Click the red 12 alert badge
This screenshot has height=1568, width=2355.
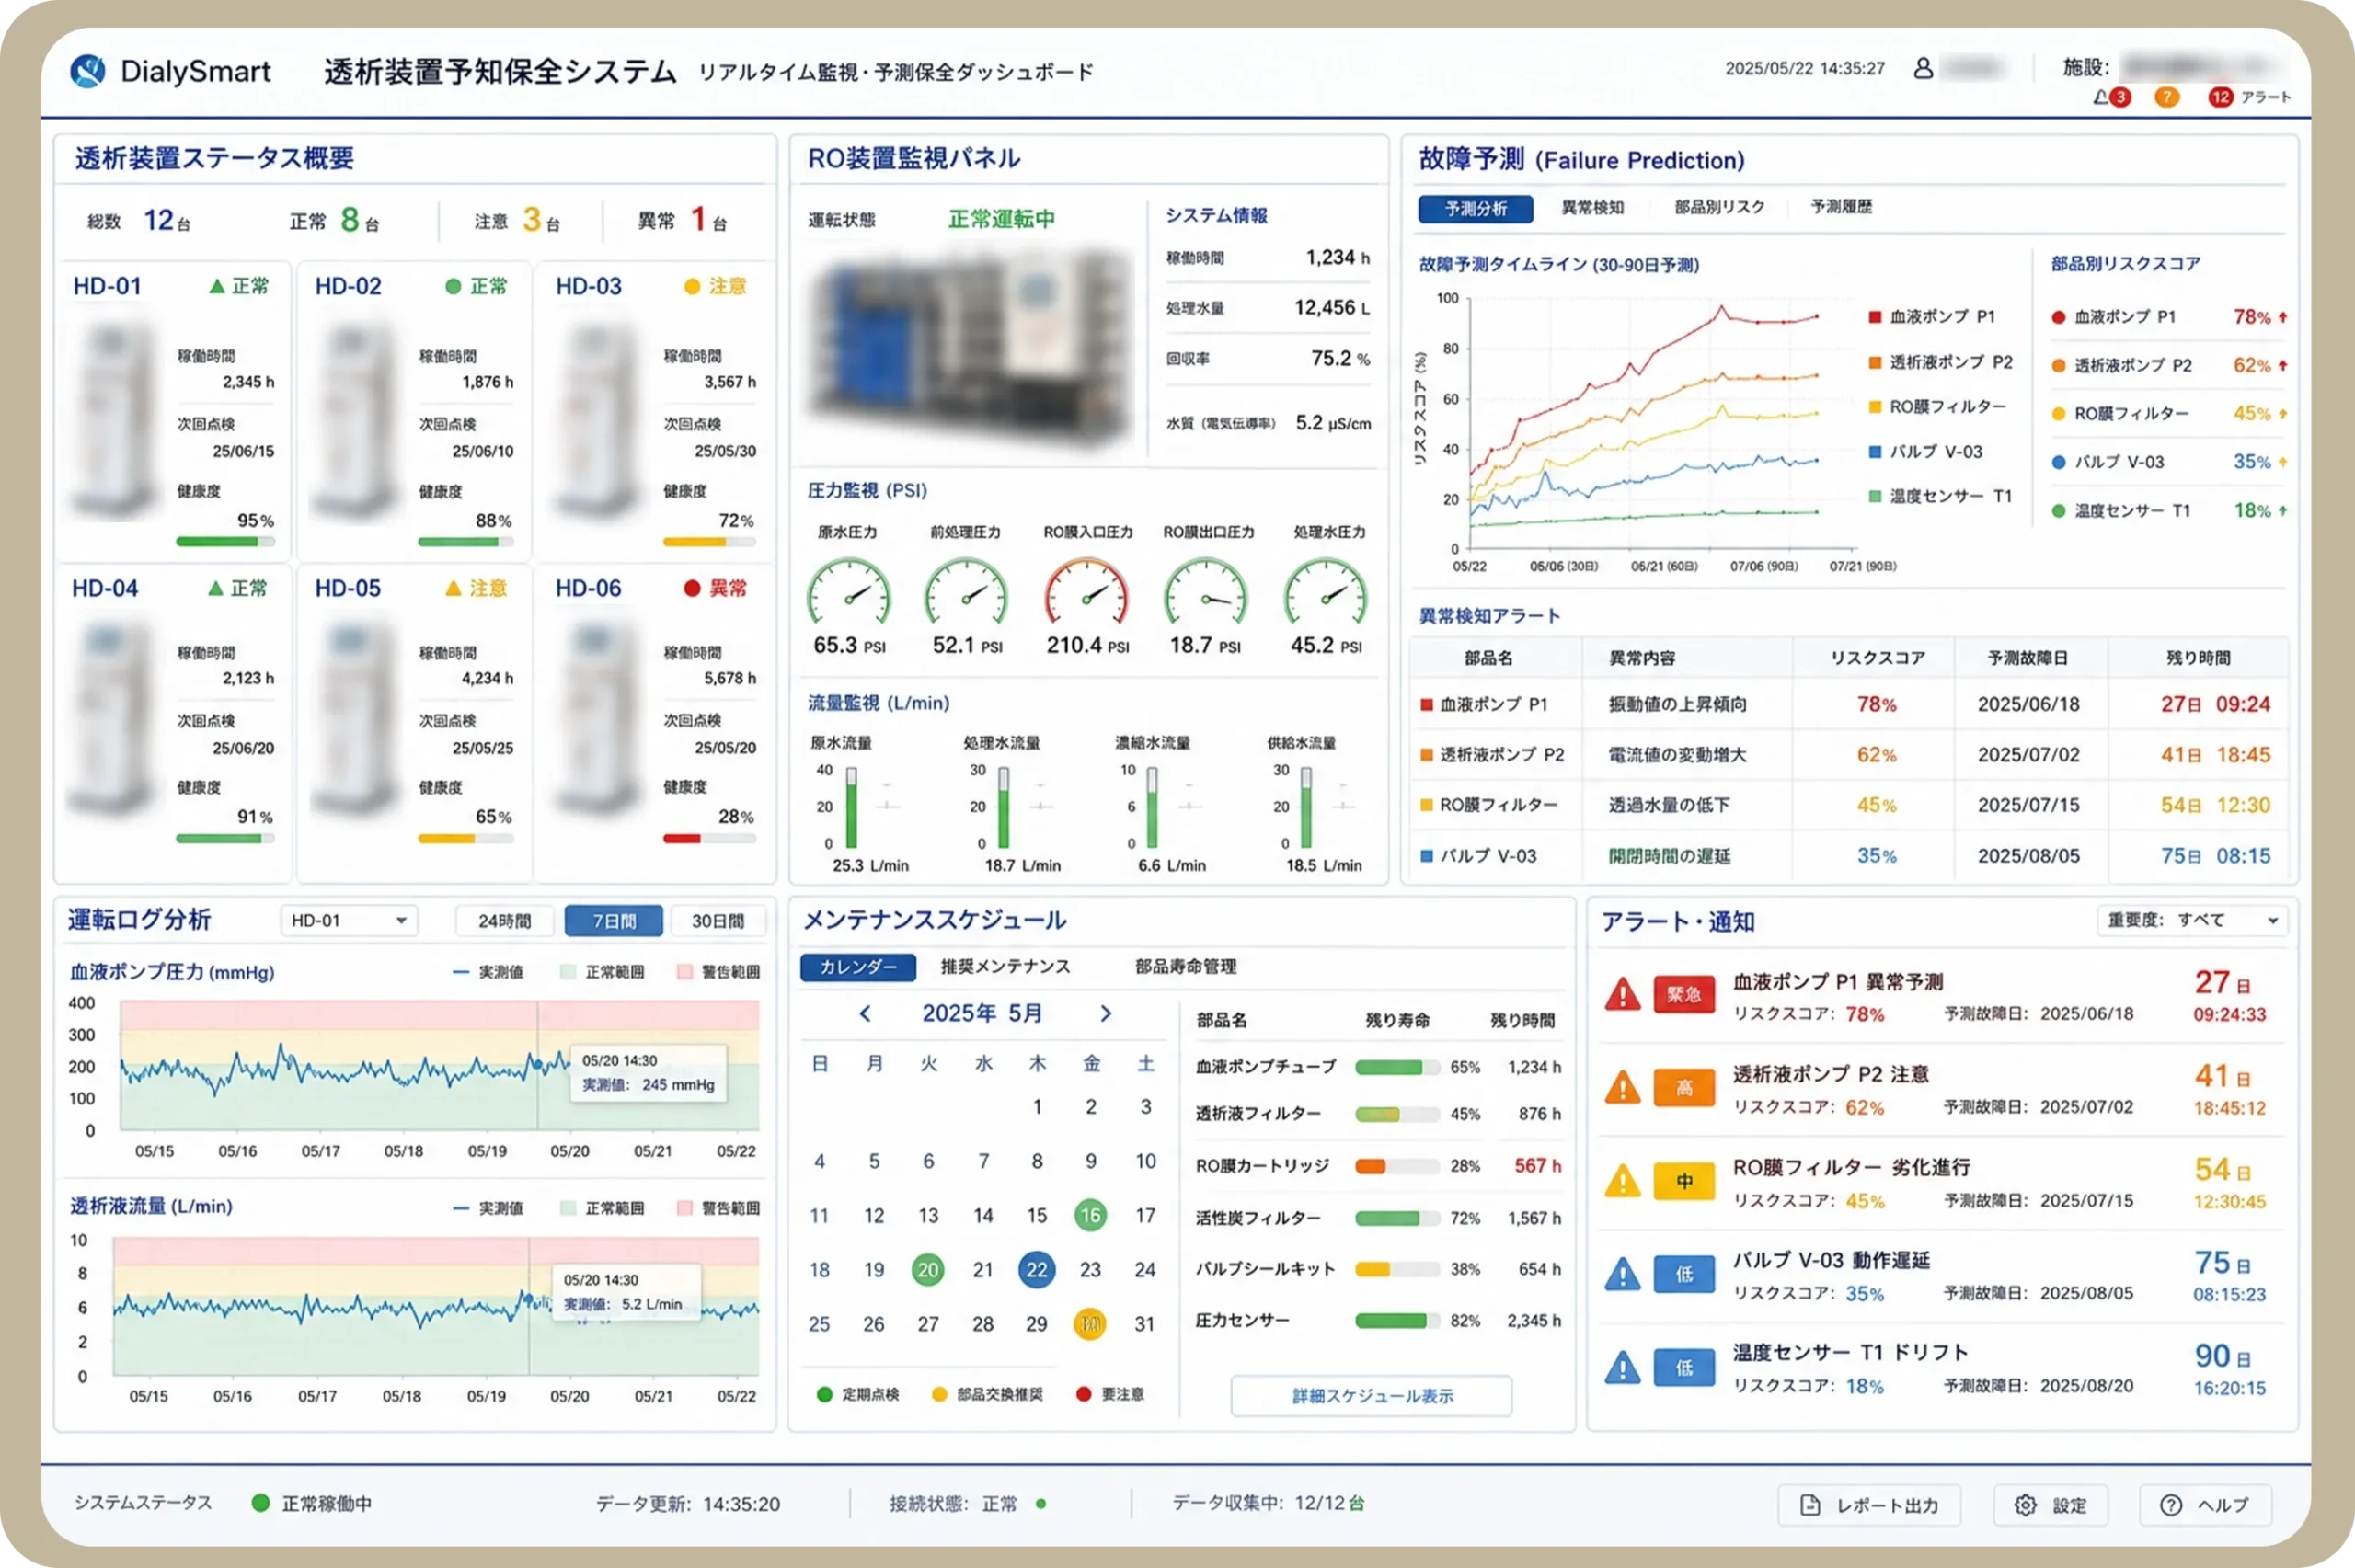pyautogui.click(x=2220, y=97)
